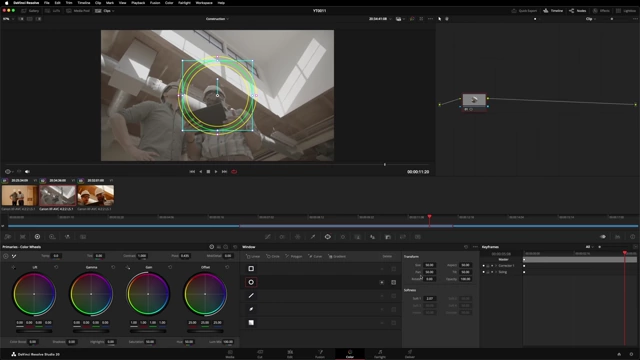Toggle mask mode on the gradient window row
This screenshot has width=640, height=360.
tap(393, 322)
